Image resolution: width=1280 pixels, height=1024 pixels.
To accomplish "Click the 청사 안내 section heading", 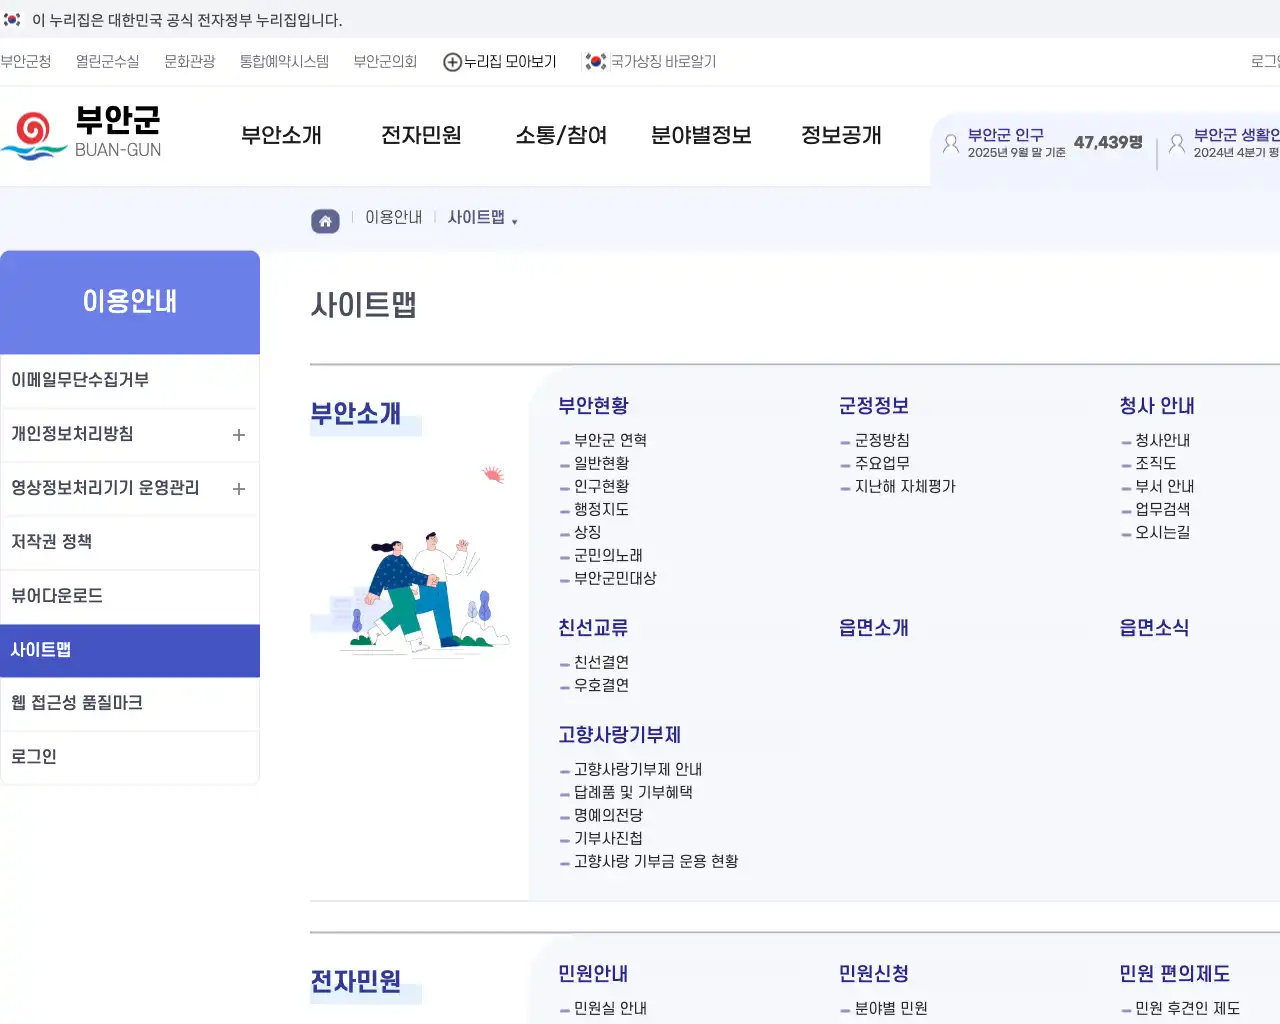I will click(x=1157, y=406).
